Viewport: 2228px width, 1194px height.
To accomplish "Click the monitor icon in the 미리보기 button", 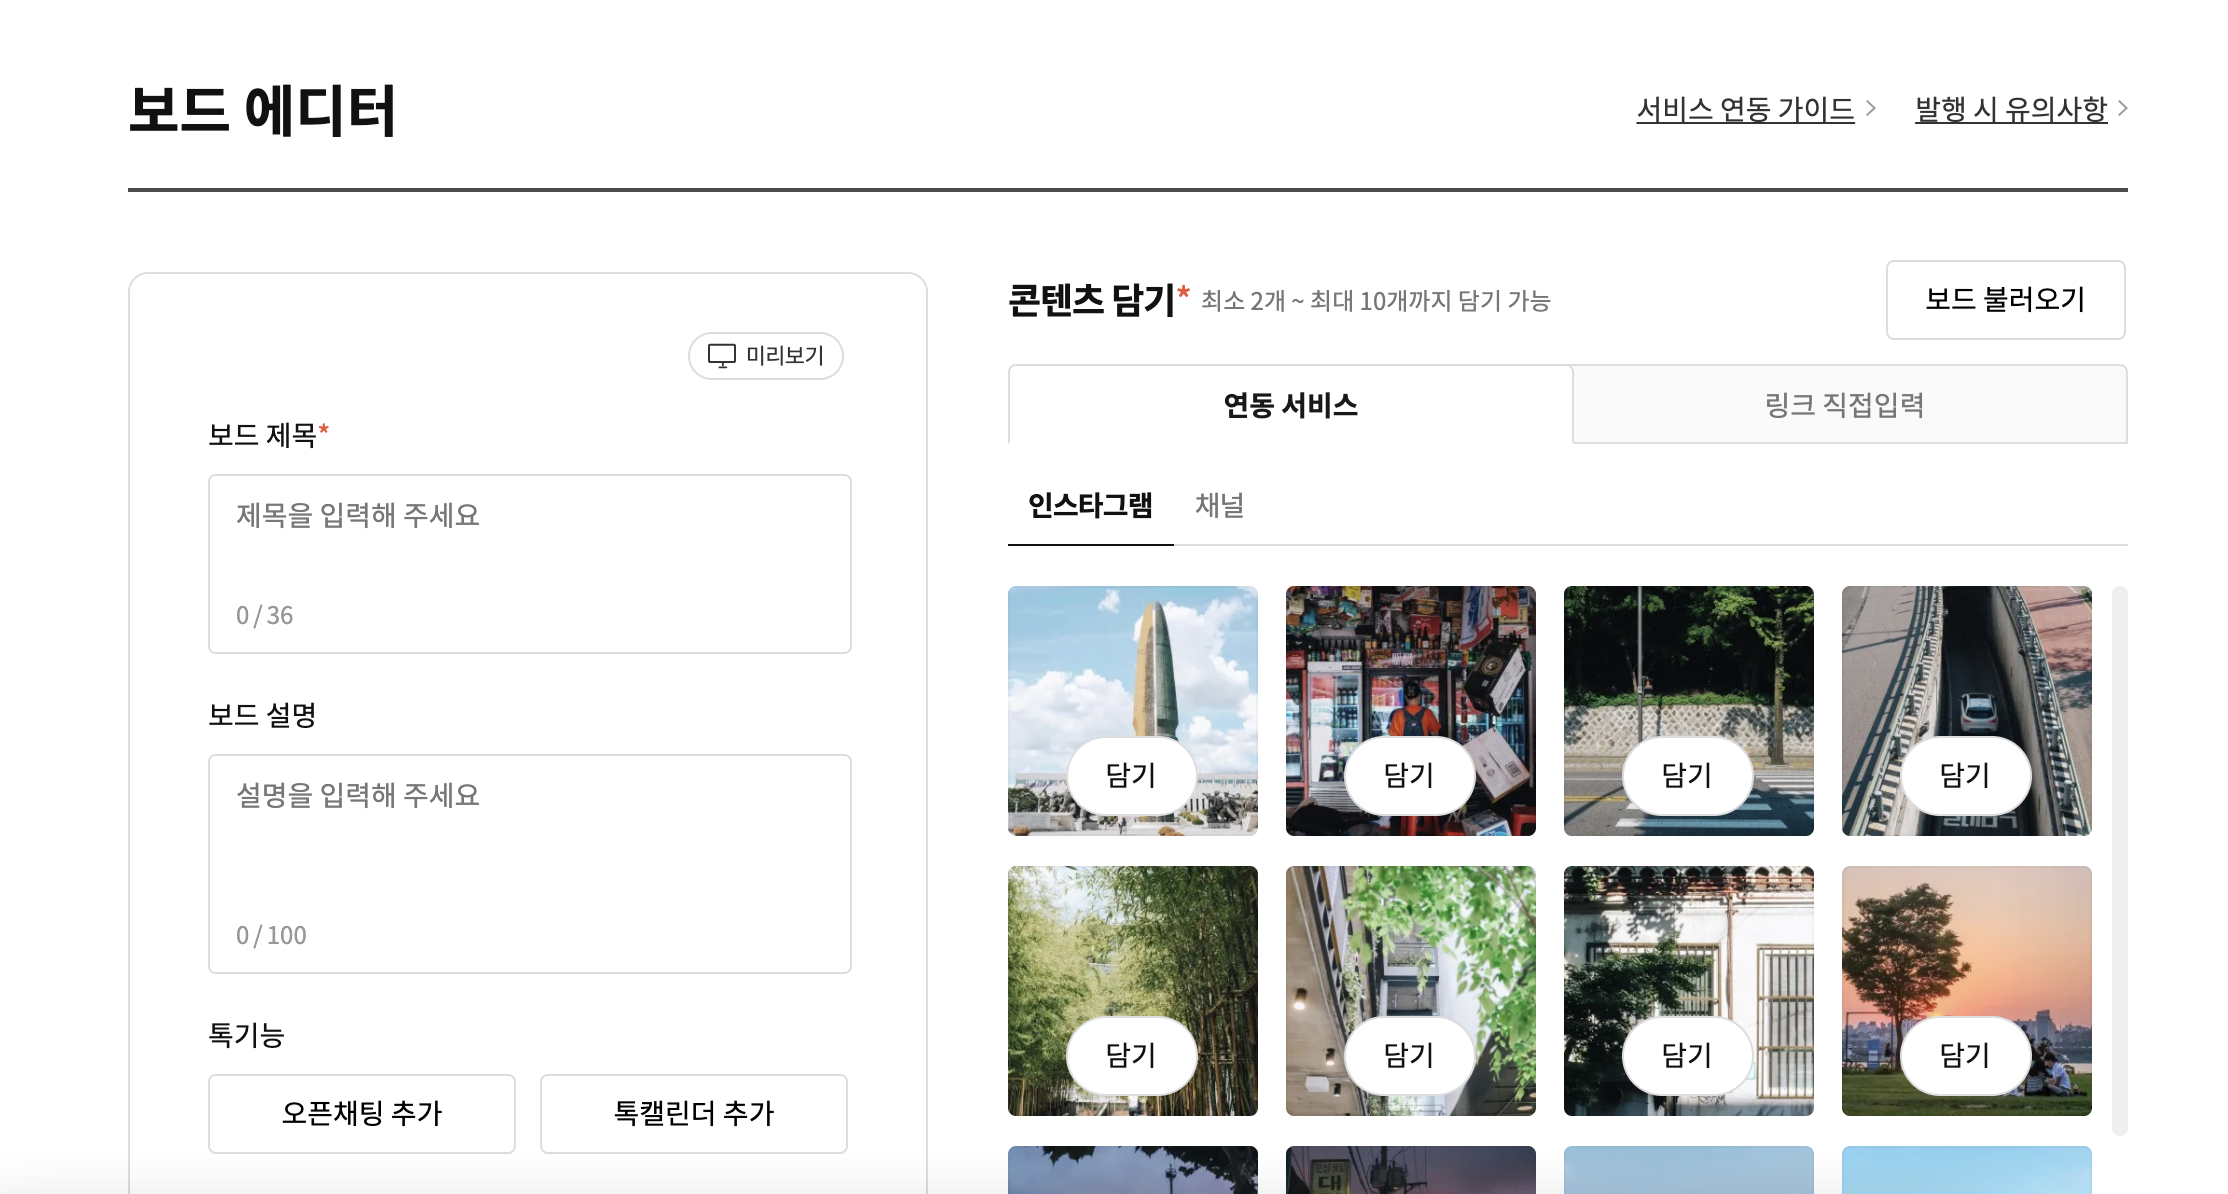I will coord(721,356).
